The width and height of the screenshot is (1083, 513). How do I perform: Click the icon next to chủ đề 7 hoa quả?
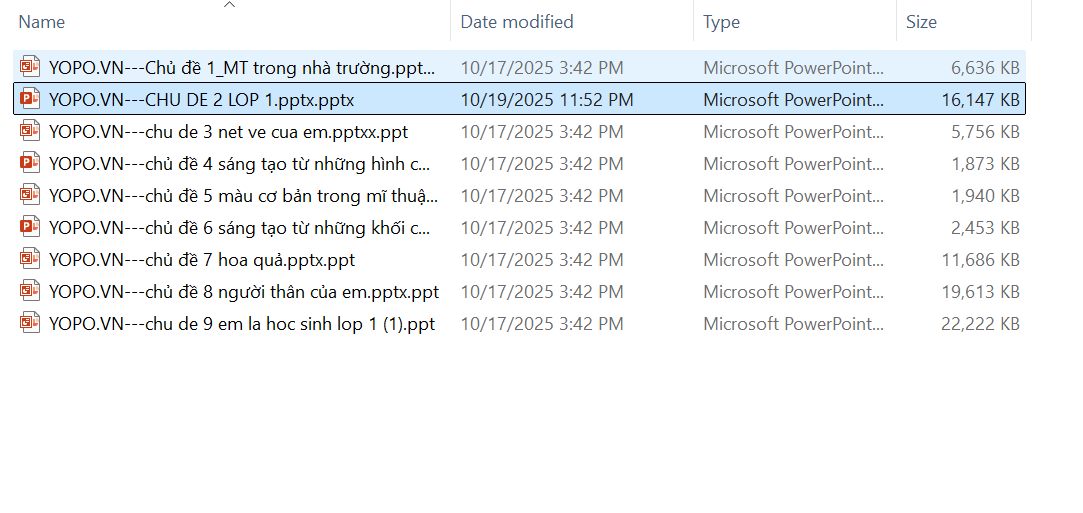pyautogui.click(x=30, y=260)
